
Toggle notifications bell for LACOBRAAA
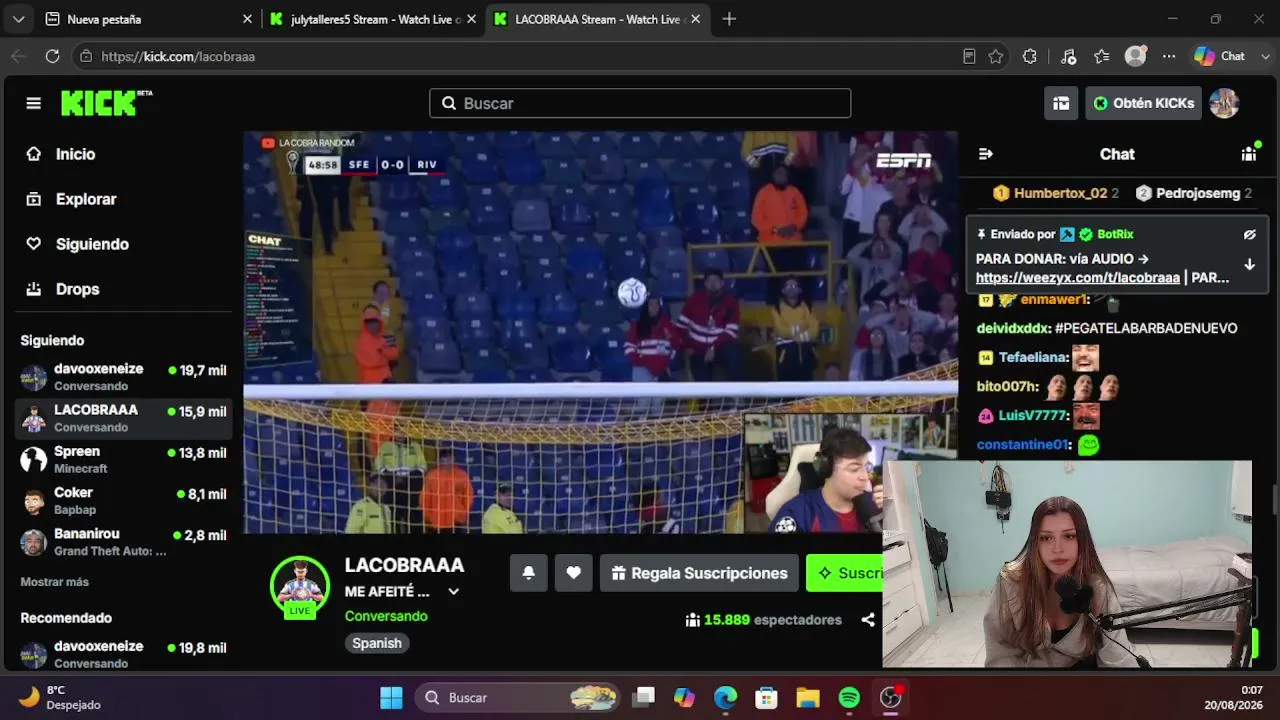[x=528, y=573]
